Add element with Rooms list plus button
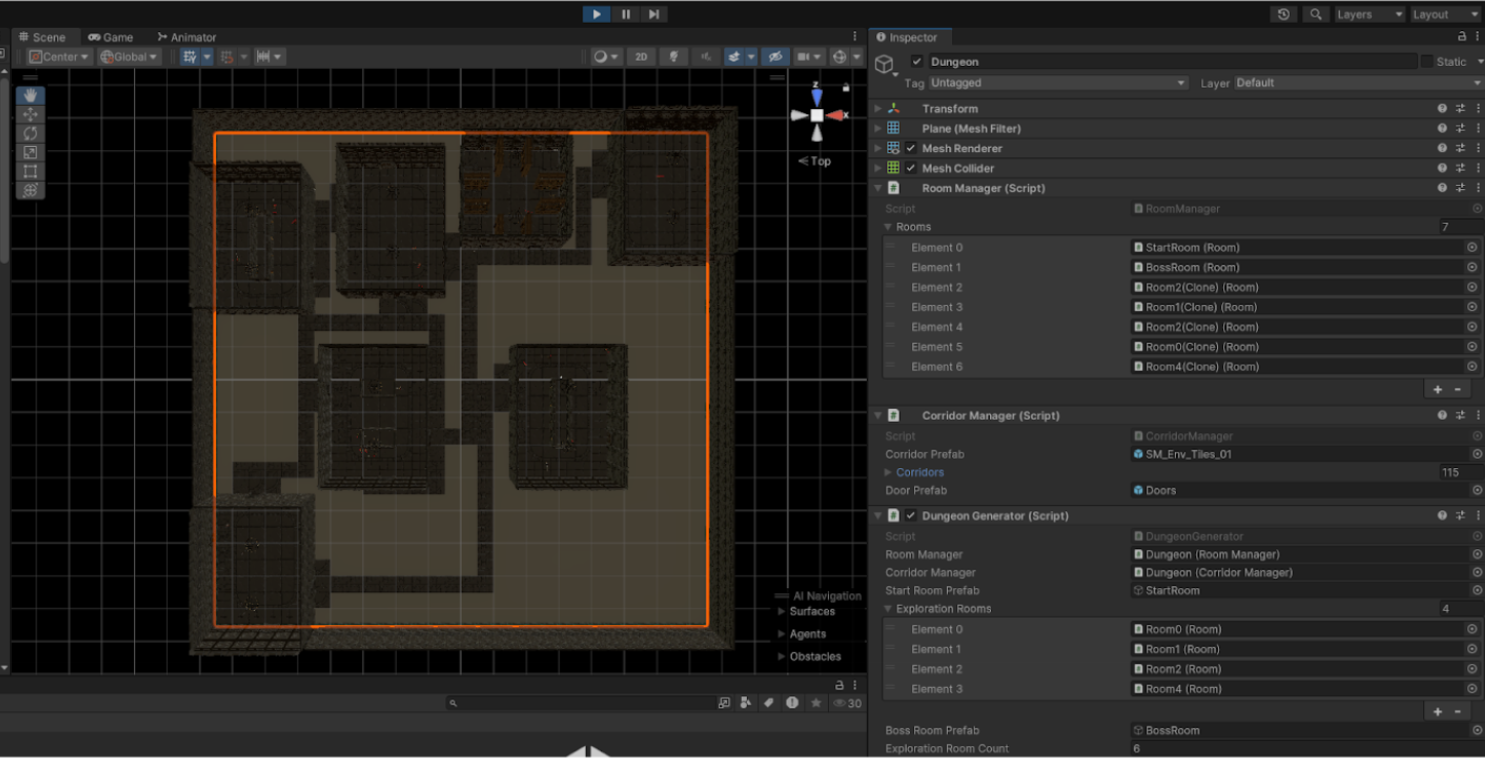 coord(1438,389)
